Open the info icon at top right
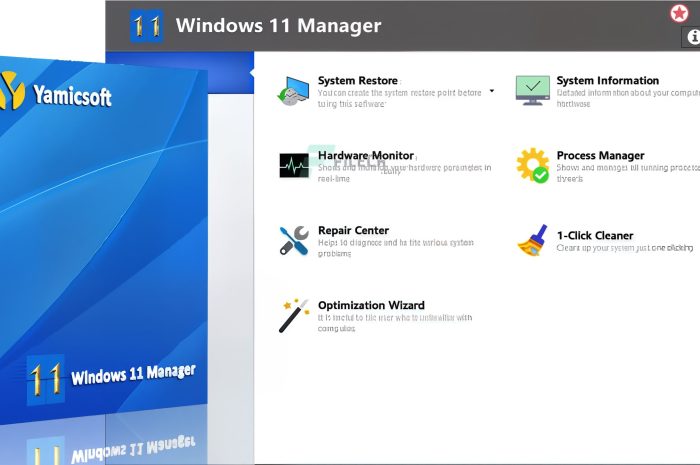The width and height of the screenshot is (700, 465). coord(692,37)
